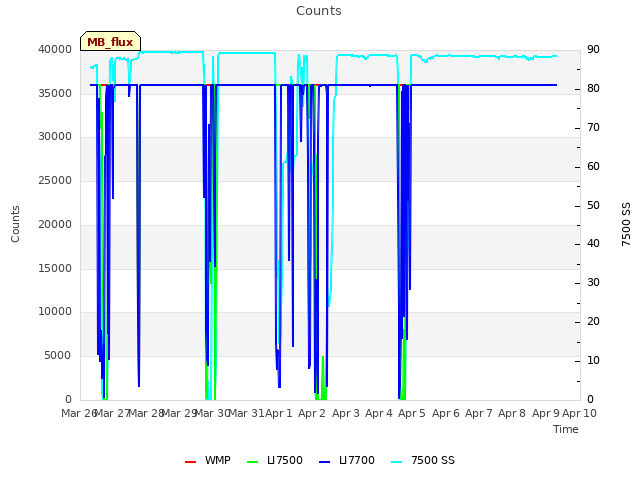
Task: Click the Apr 4 date label
Action: 379,413
